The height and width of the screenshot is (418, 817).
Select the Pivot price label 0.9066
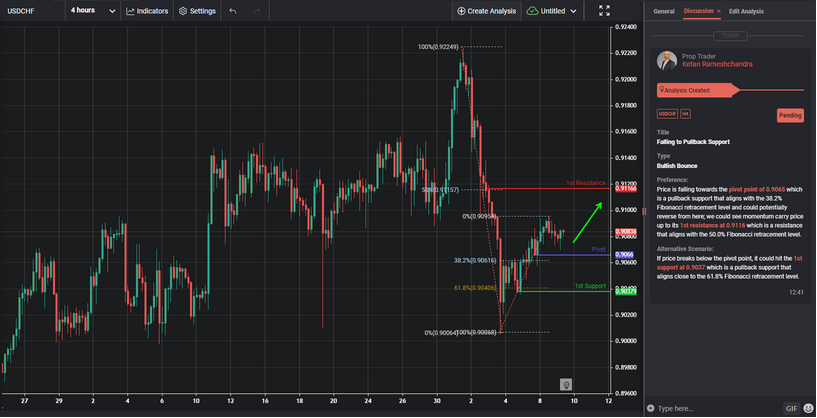[624, 255]
